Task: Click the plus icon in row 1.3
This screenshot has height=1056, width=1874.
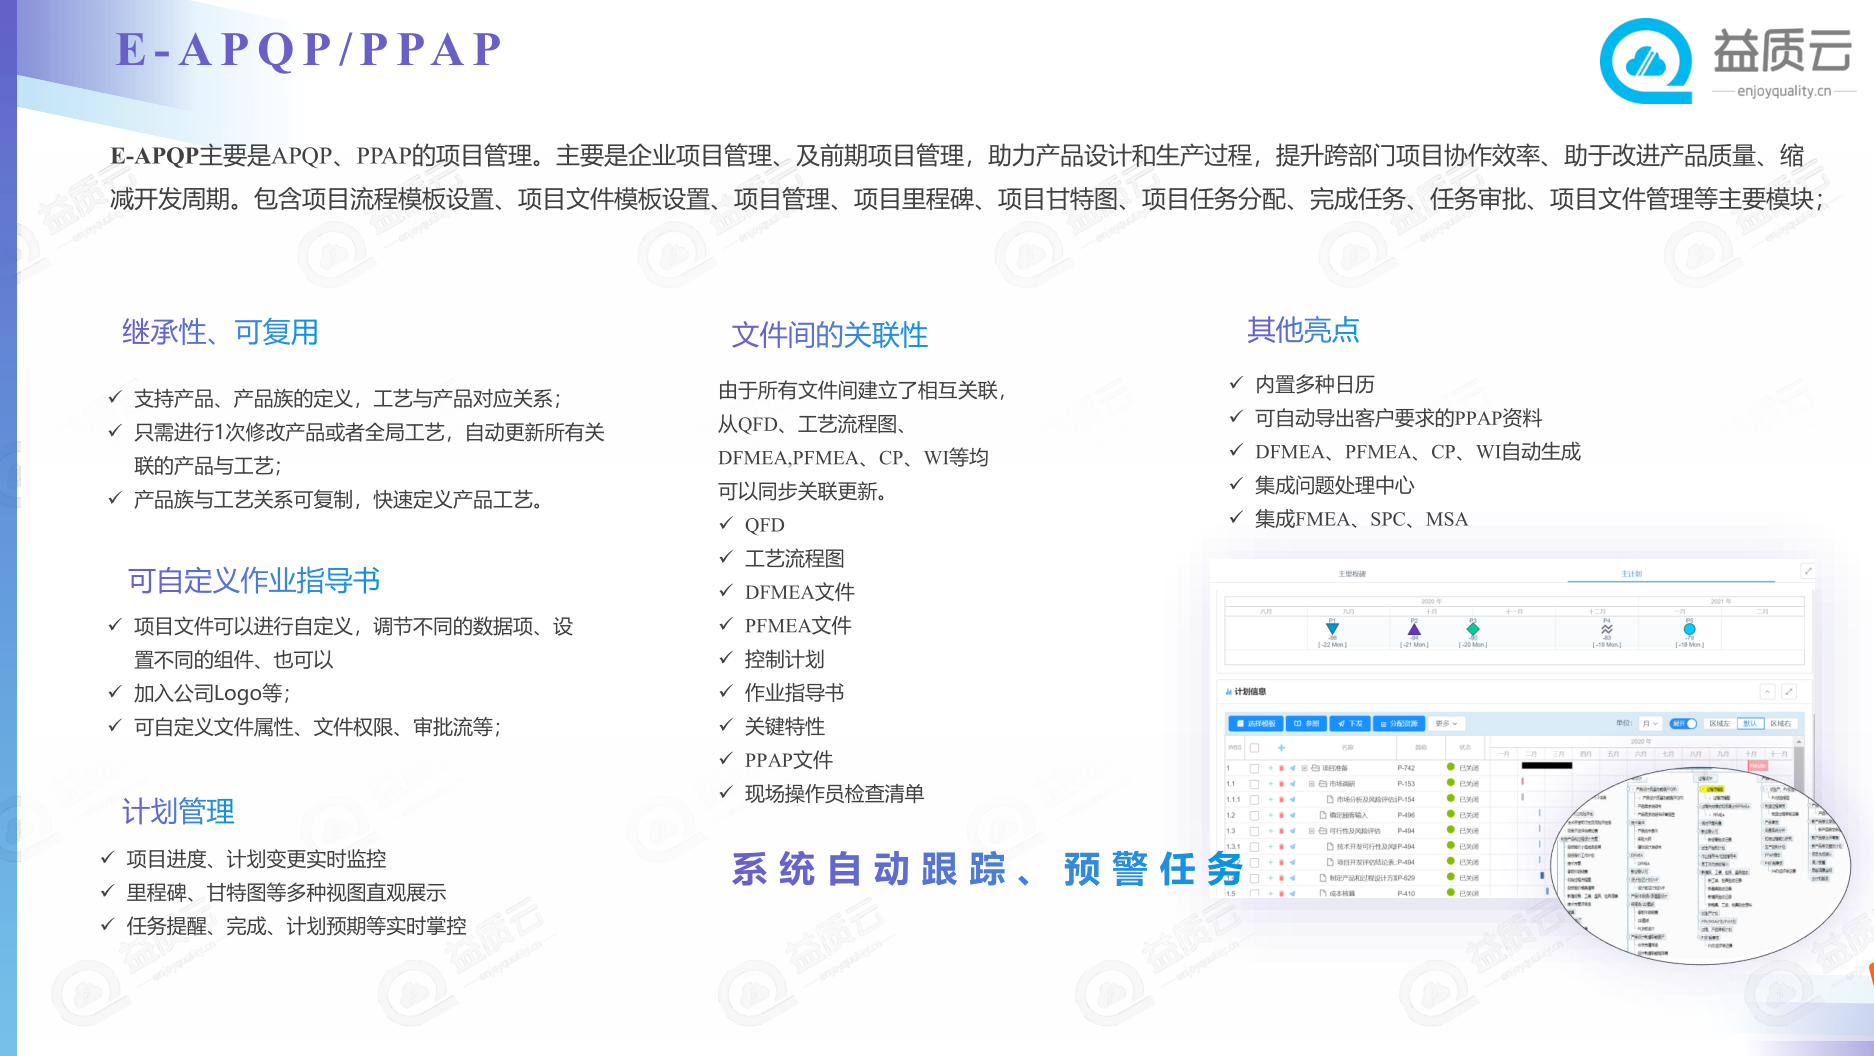Action: [x=1270, y=831]
